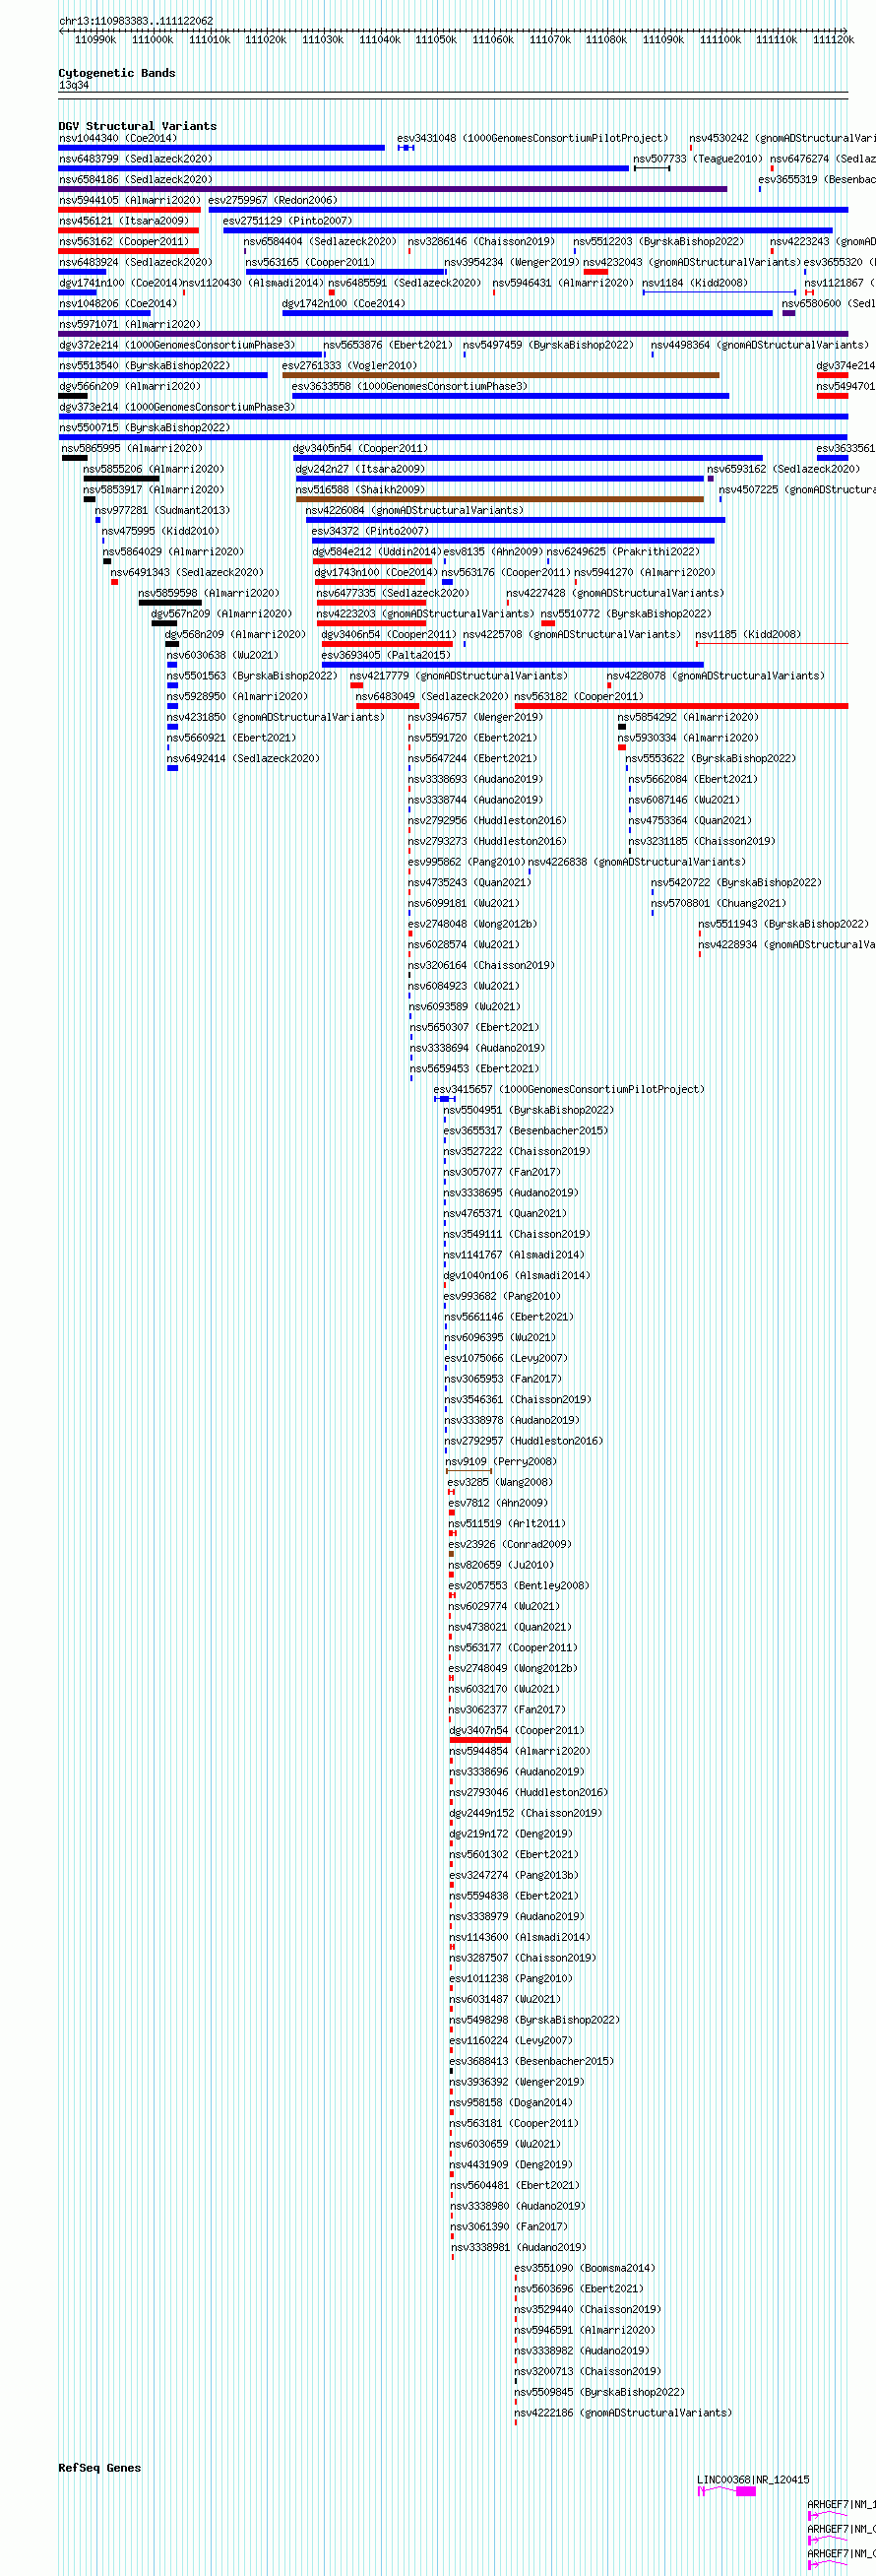Click the Cytogenetic Bands track title
The image size is (876, 2576).
117,73
